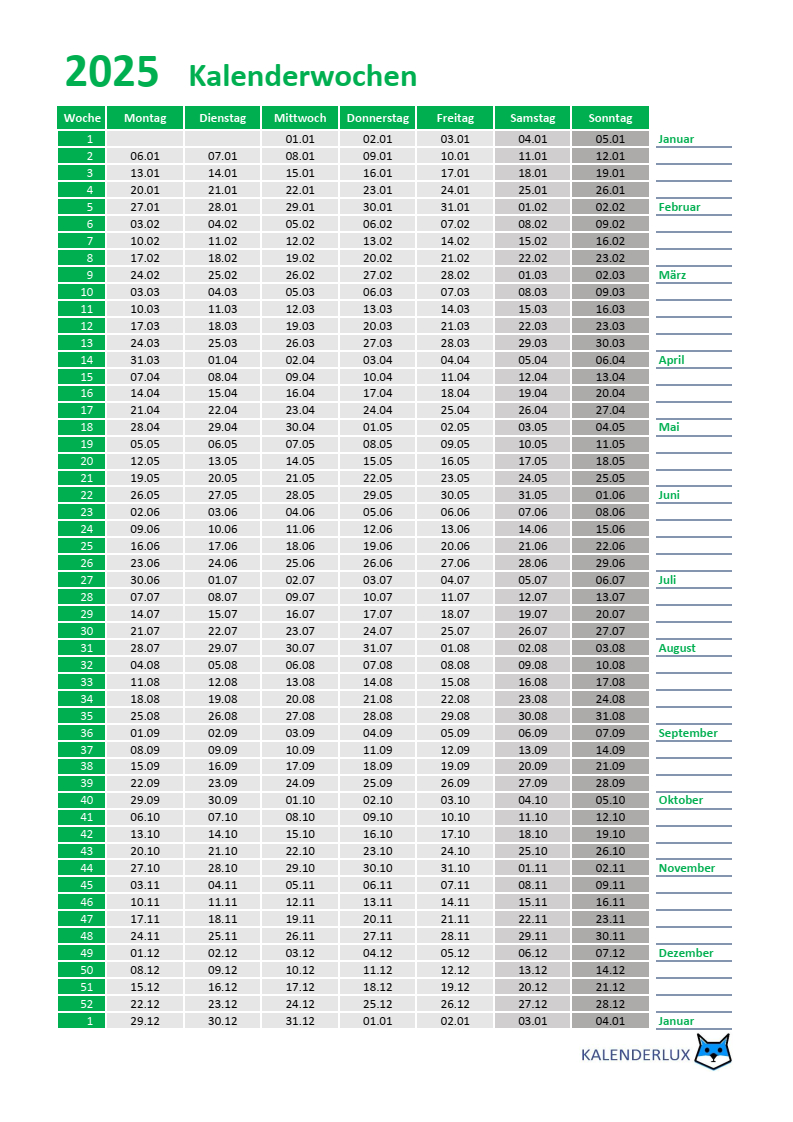Select the Freitag column header
Image resolution: width=793 pixels, height=1122 pixels.
click(x=455, y=118)
